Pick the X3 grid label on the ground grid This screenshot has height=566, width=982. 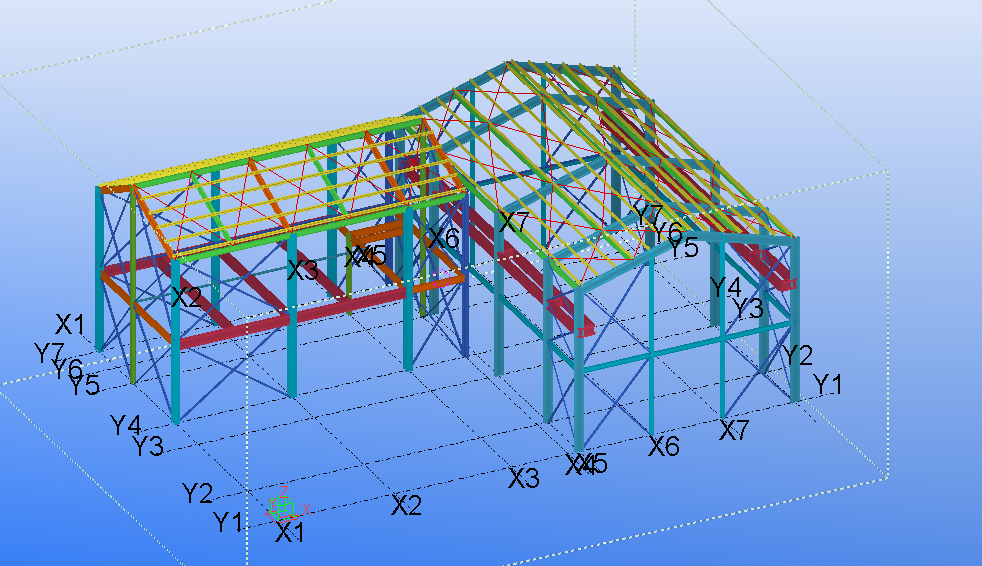pyautogui.click(x=524, y=478)
